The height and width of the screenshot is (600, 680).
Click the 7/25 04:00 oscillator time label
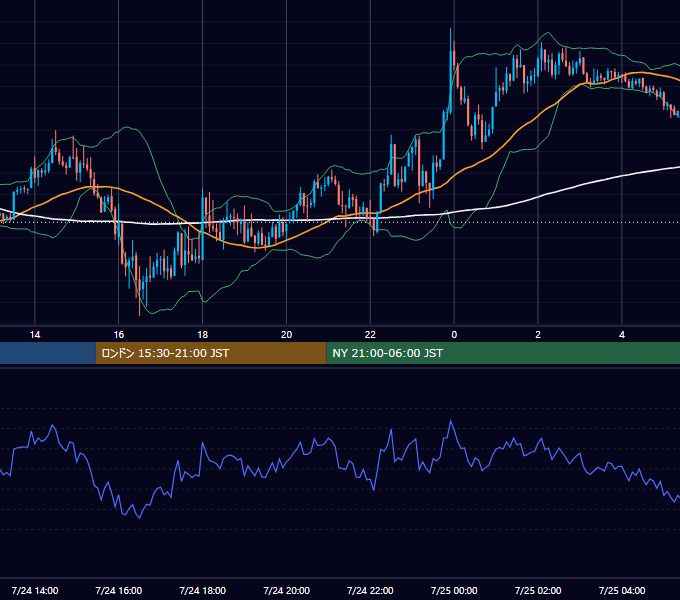point(622,590)
